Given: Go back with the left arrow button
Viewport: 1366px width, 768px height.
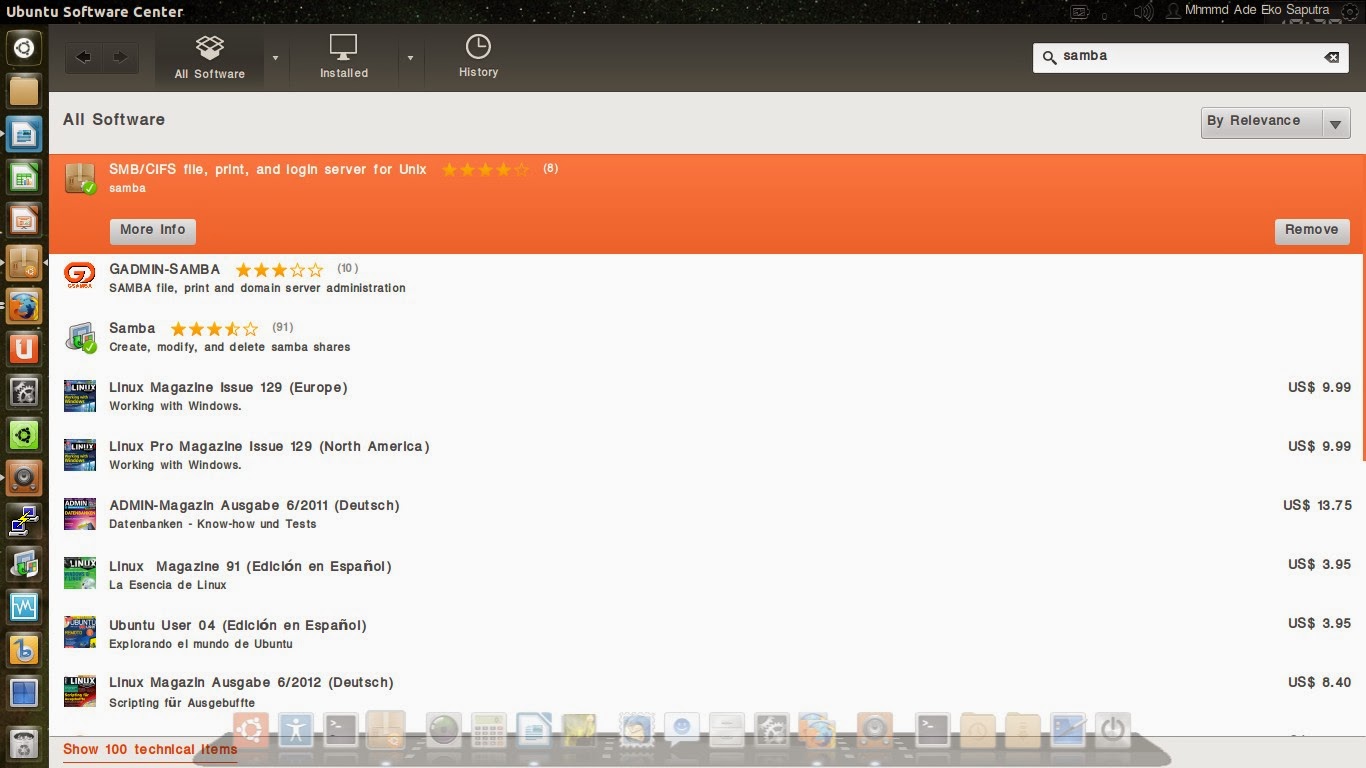Looking at the screenshot, I should pyautogui.click(x=84, y=57).
